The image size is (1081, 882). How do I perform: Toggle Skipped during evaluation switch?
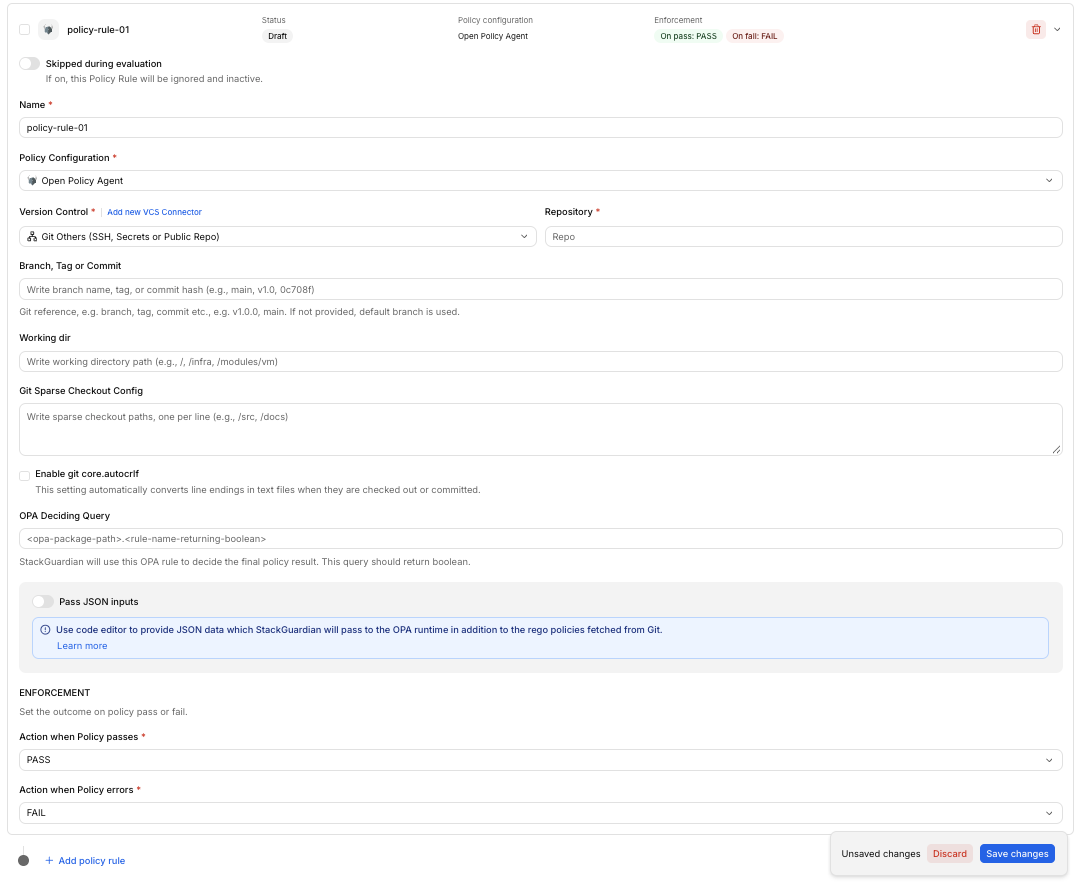(x=30, y=63)
